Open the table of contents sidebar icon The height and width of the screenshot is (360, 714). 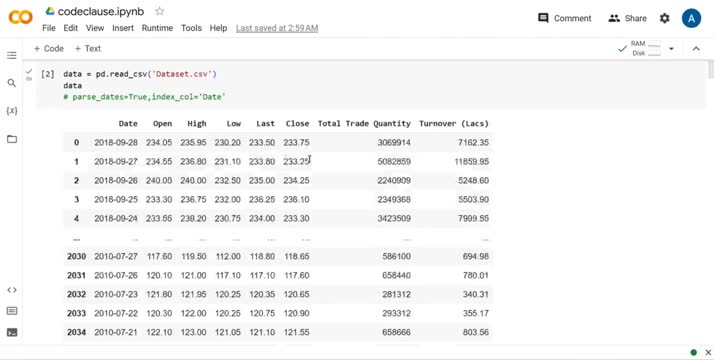click(12, 56)
